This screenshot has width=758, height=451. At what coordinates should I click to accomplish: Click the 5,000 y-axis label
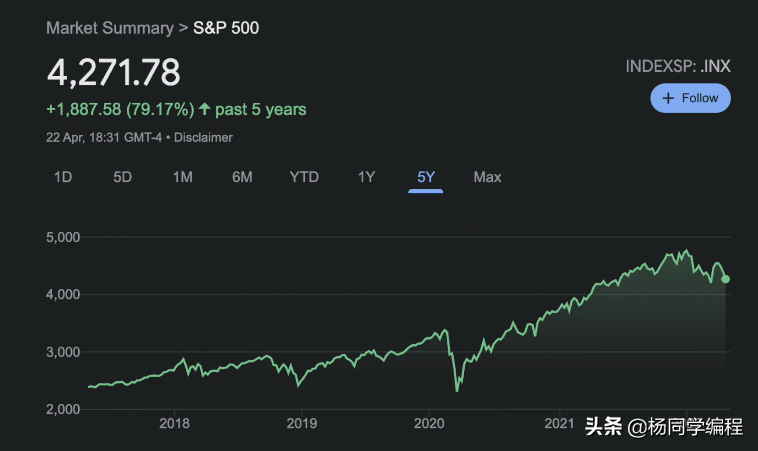(x=64, y=237)
